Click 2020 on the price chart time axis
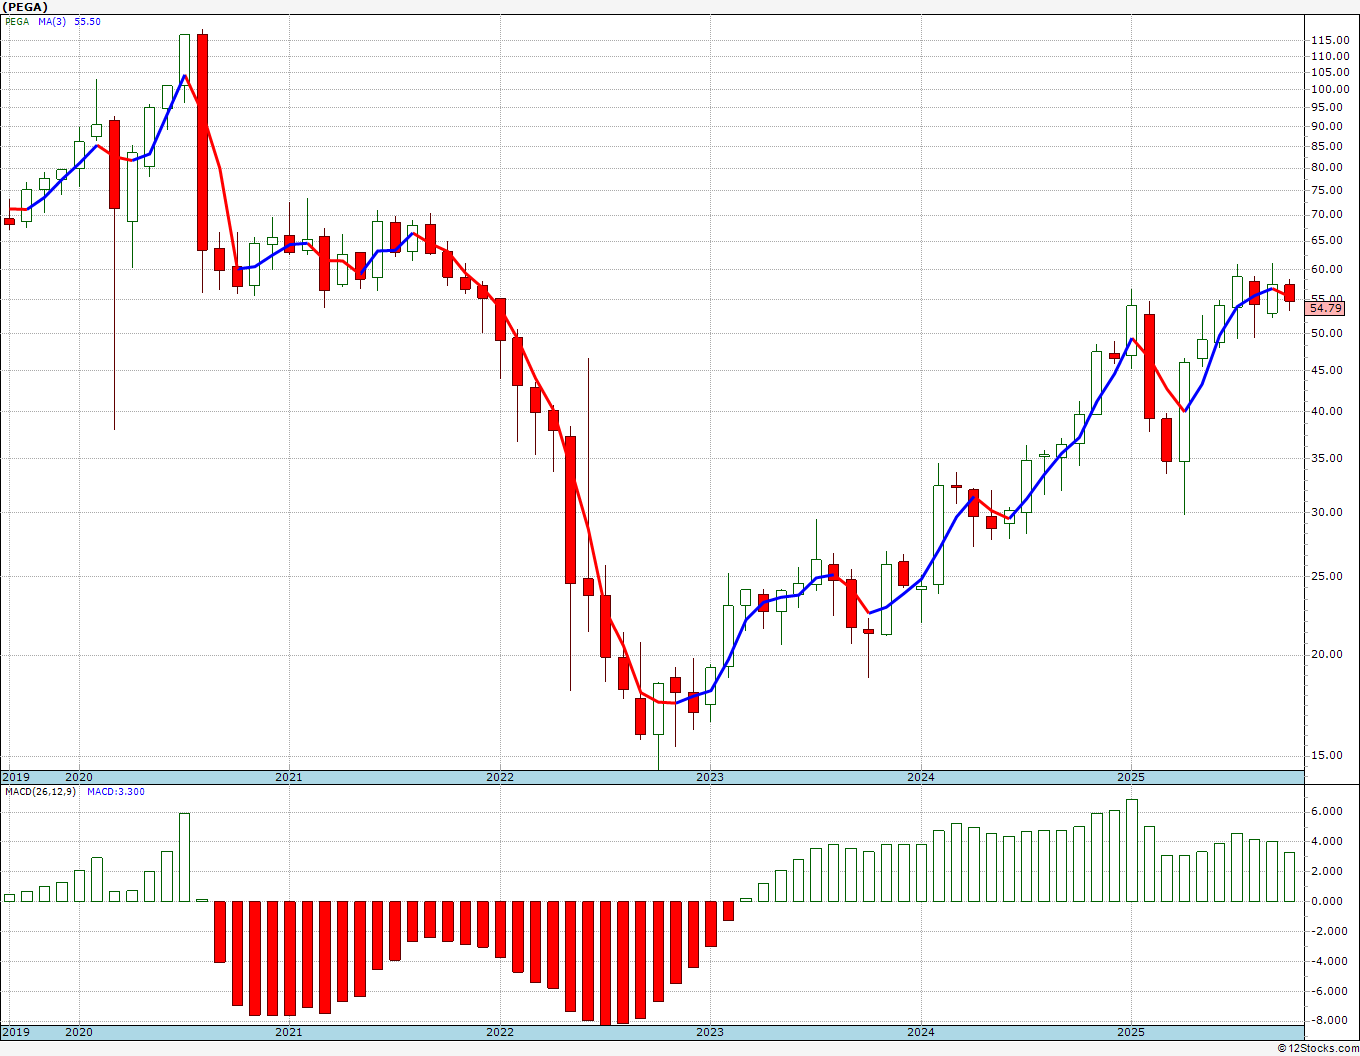1360x1056 pixels. click(x=79, y=777)
